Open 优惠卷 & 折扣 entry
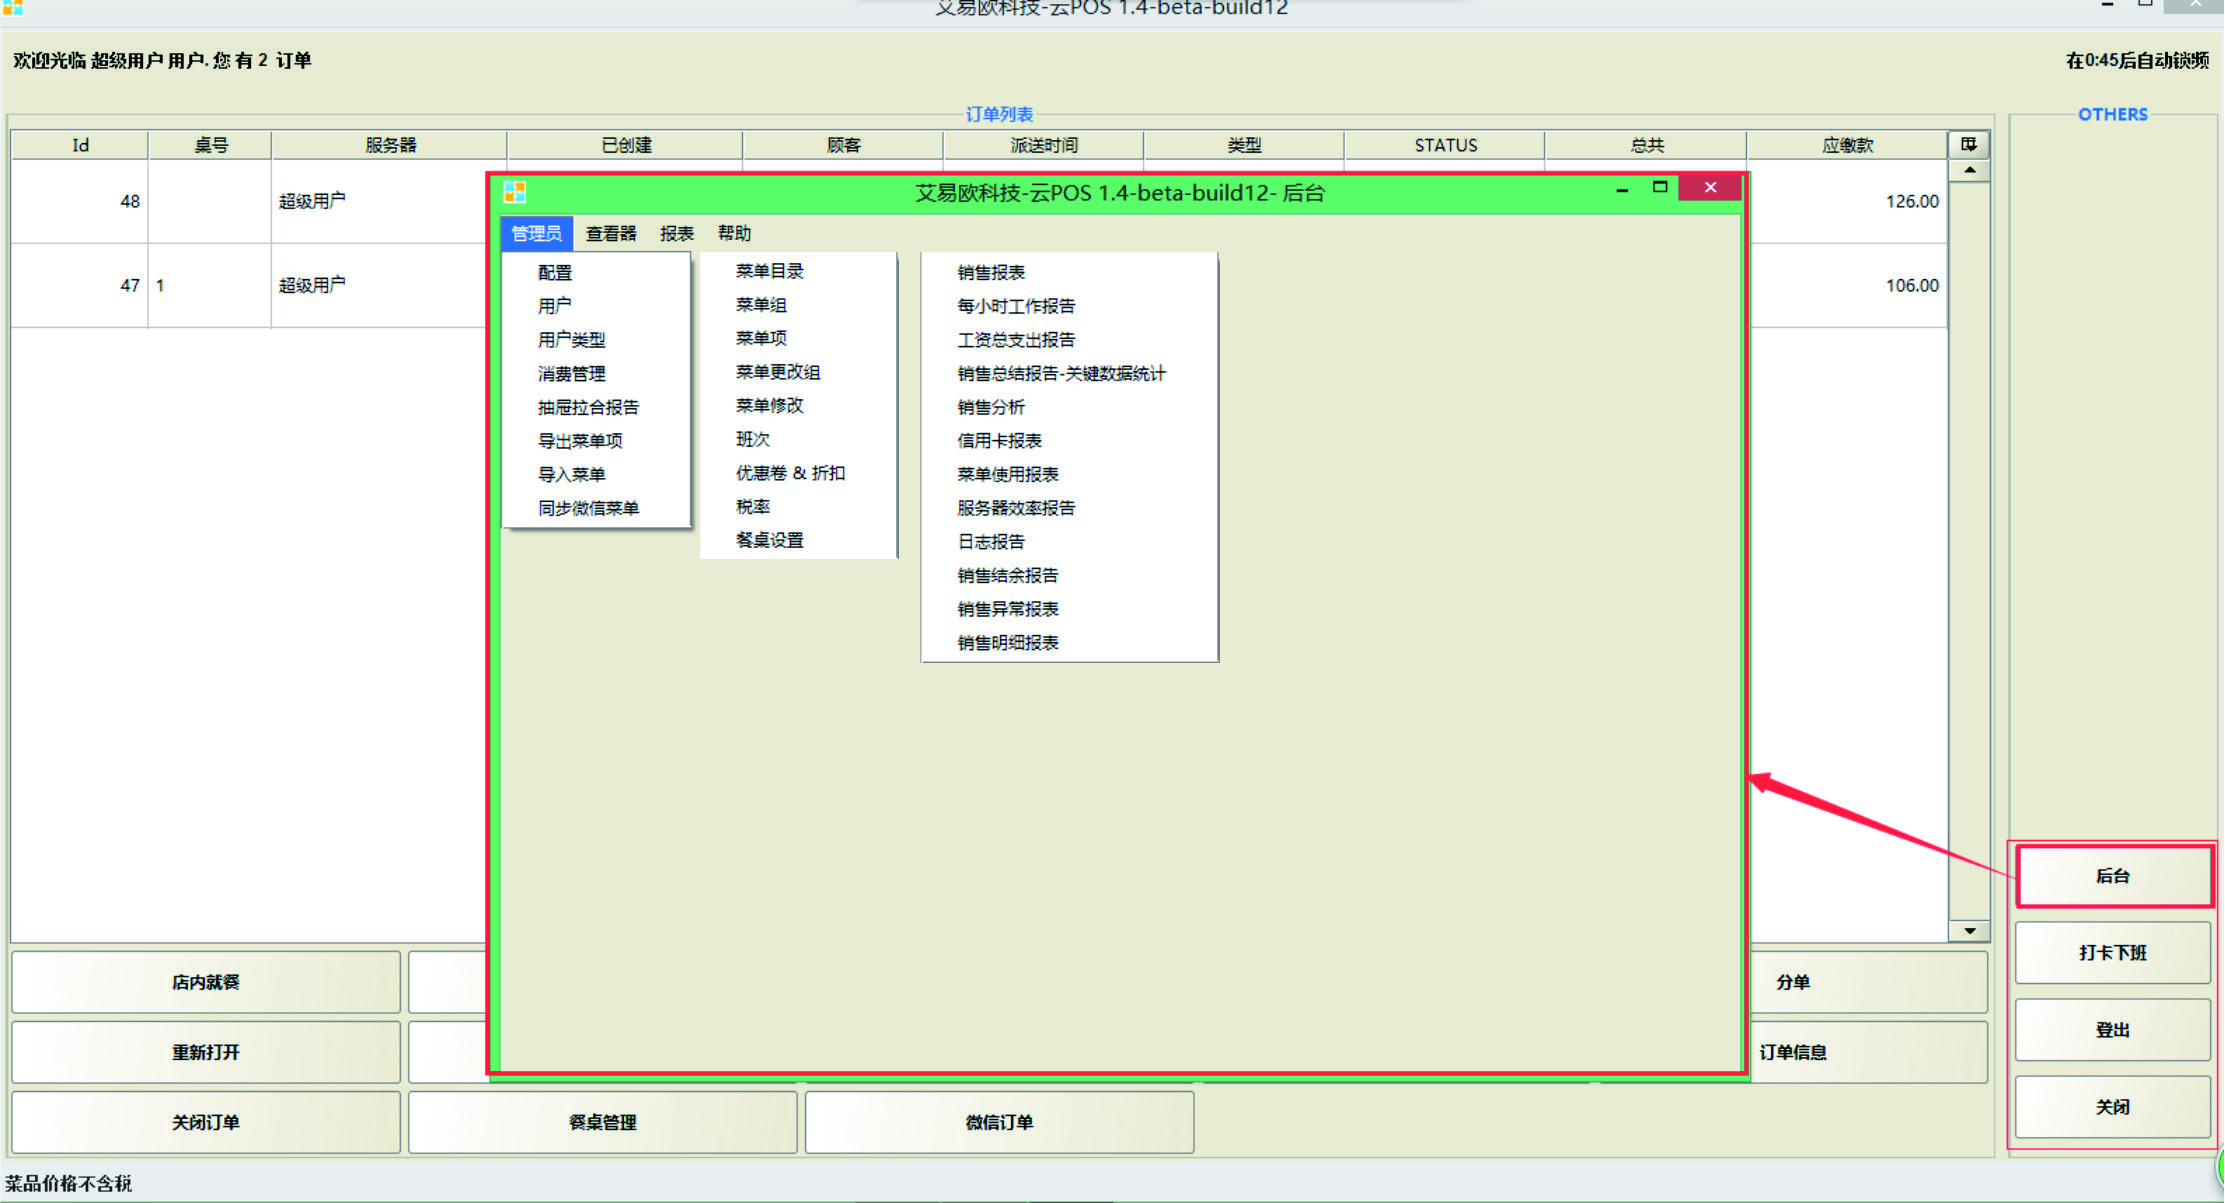 [790, 473]
